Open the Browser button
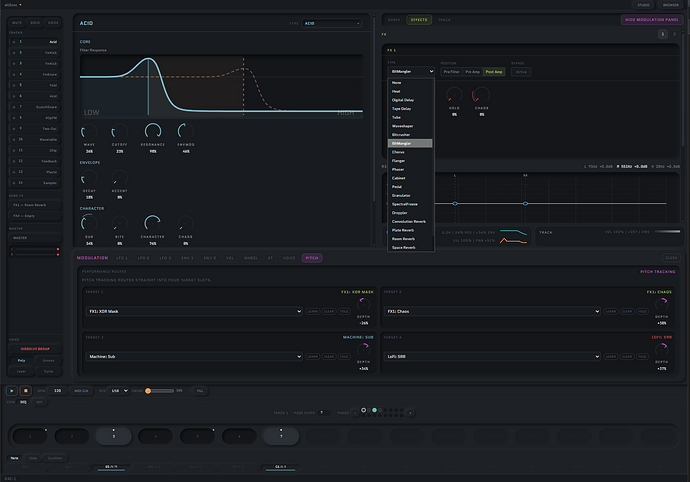690x482 pixels. tap(671, 5)
